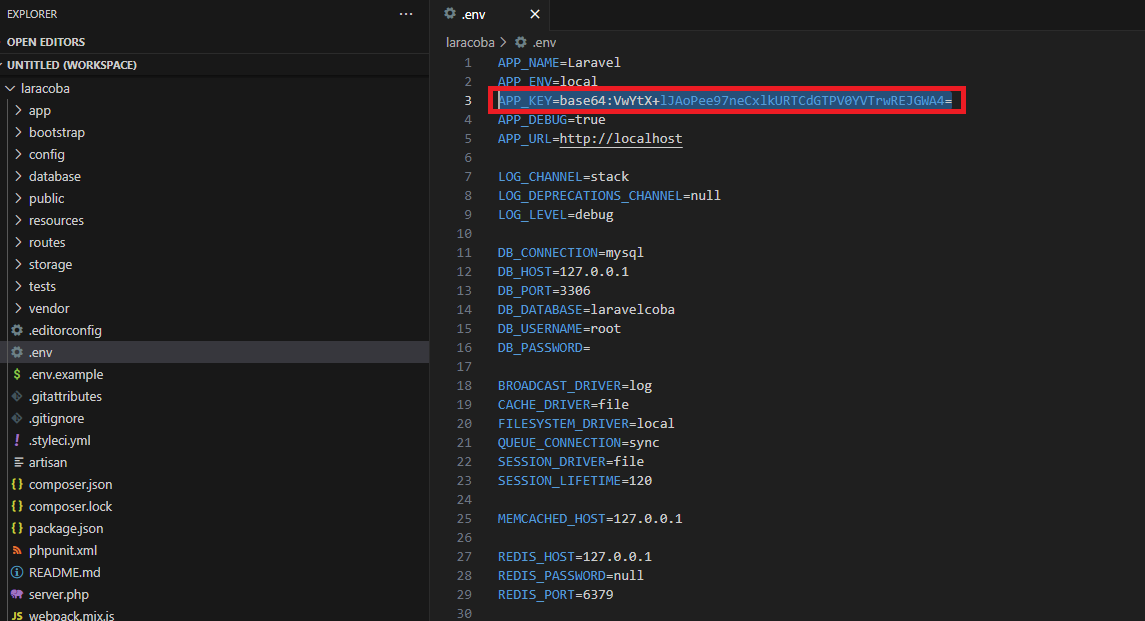Click the JS icon for webpack.mix.js

pos(18,616)
